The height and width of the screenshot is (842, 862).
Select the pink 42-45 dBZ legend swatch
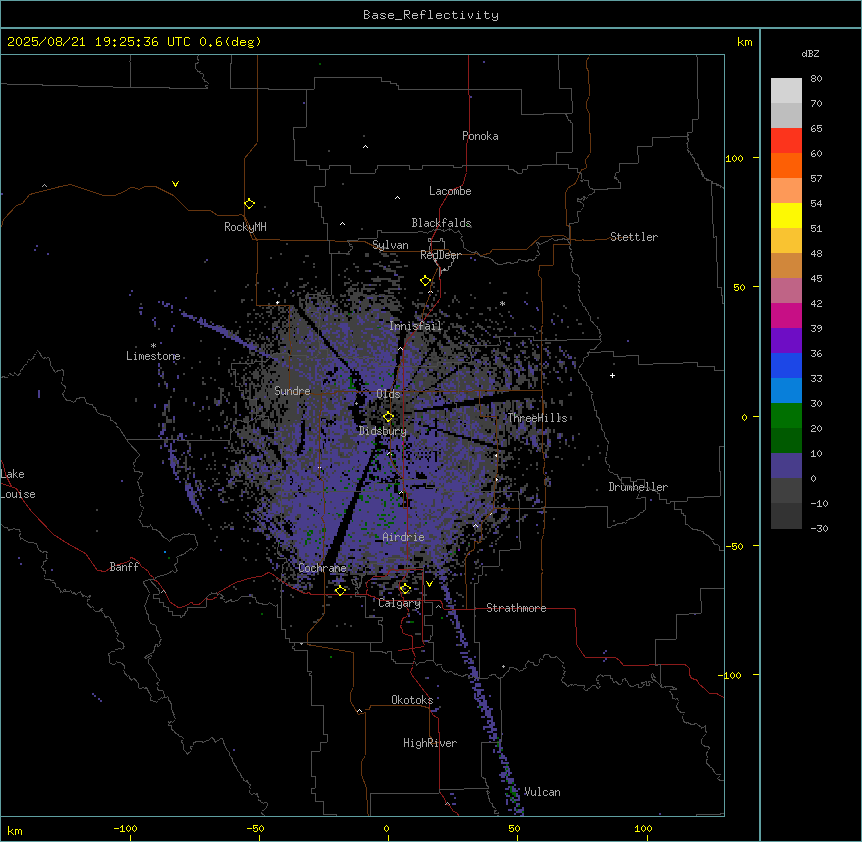786,291
